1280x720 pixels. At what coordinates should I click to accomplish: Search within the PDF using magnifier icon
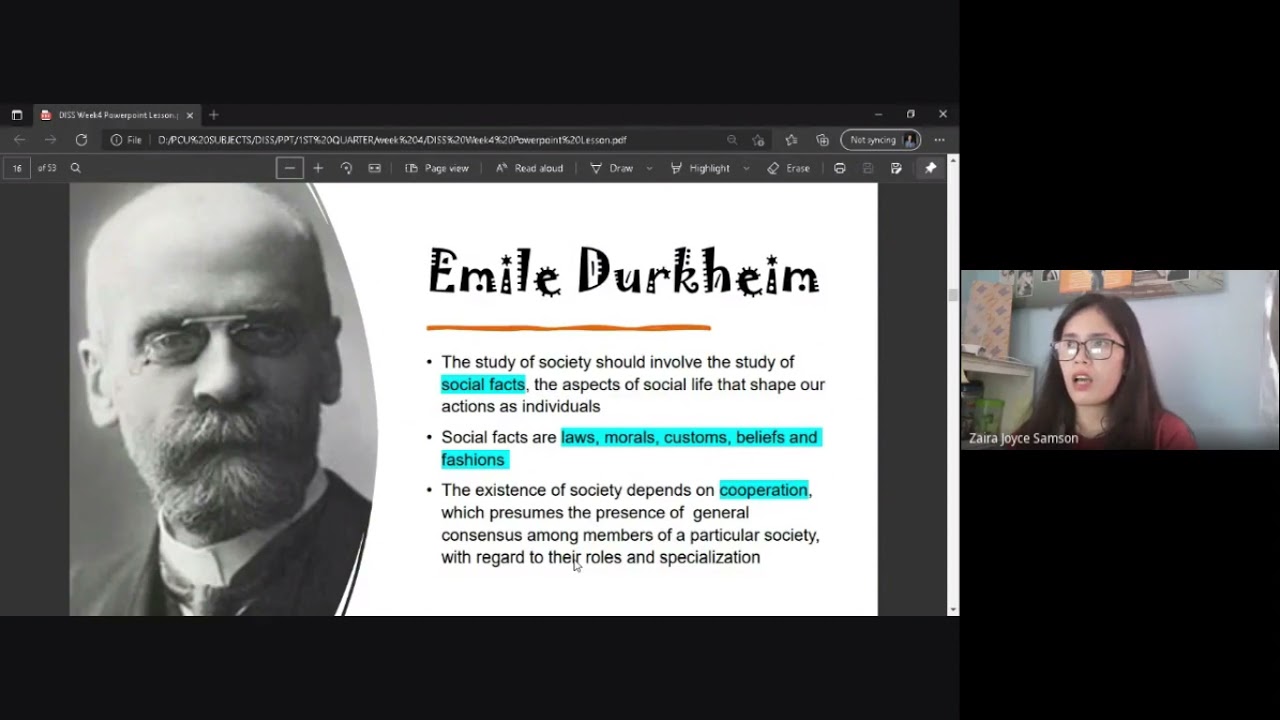[75, 168]
